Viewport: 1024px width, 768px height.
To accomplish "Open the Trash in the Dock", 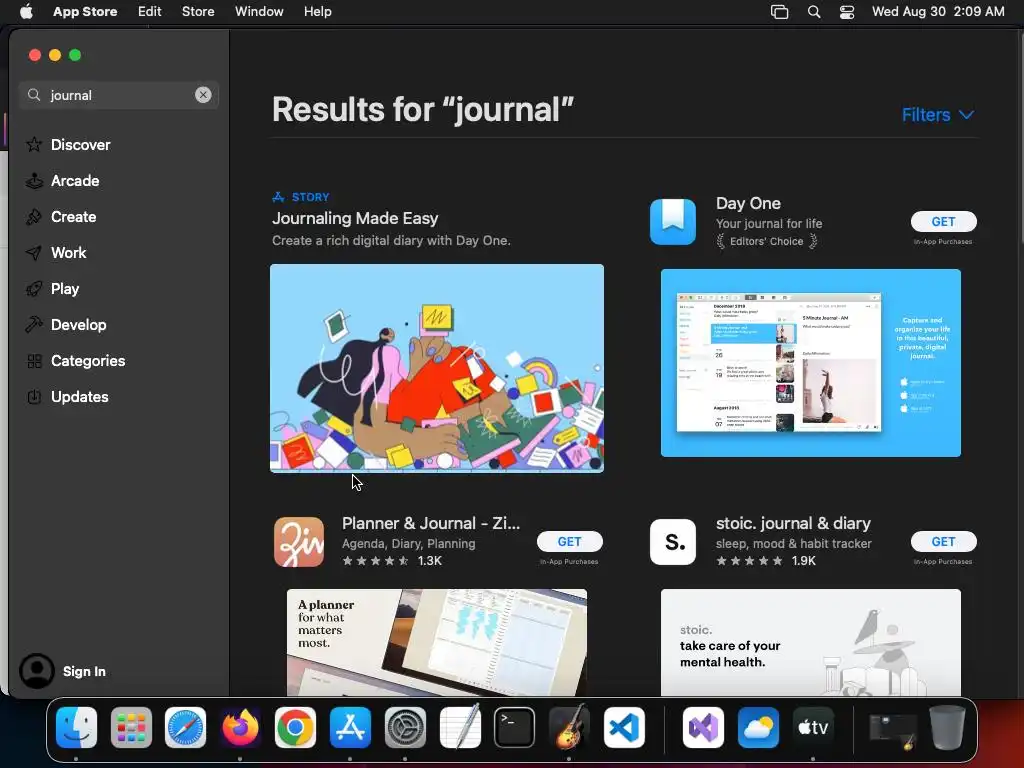I will point(948,727).
